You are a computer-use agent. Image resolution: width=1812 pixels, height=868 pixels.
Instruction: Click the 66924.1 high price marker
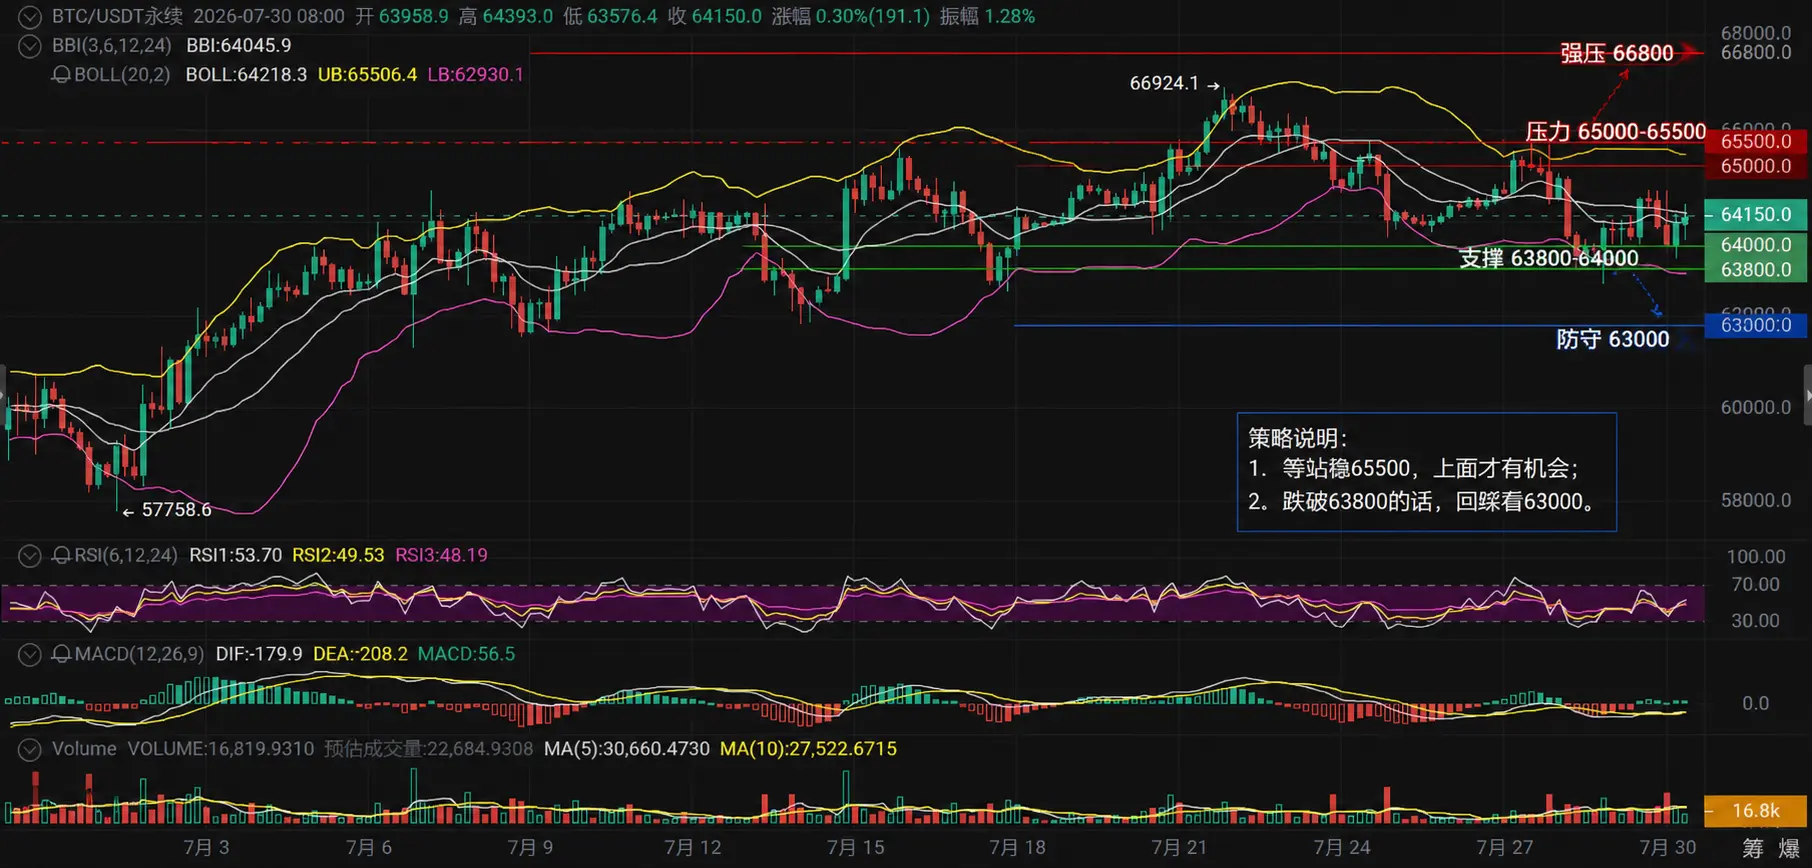(1174, 84)
